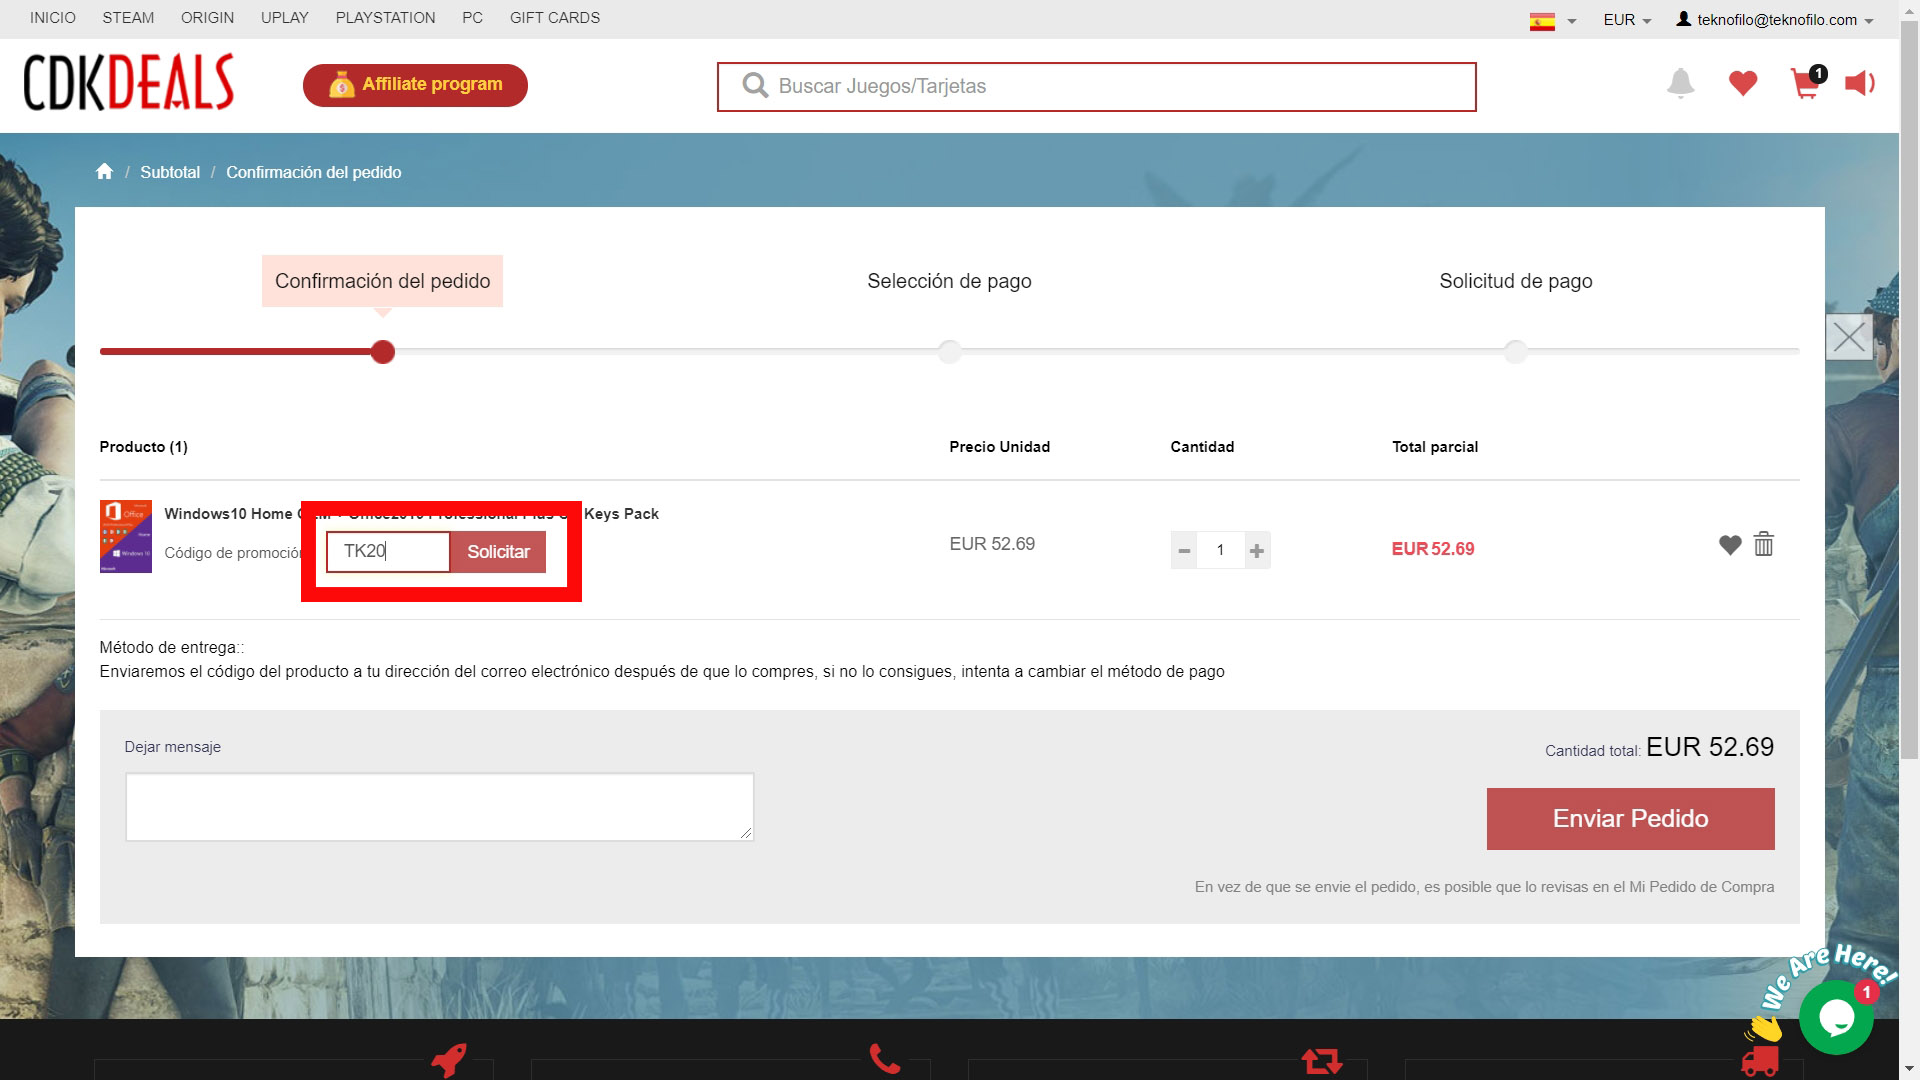This screenshot has height=1080, width=1920.
Task: Click the third progress step circle
Action: click(x=1516, y=352)
